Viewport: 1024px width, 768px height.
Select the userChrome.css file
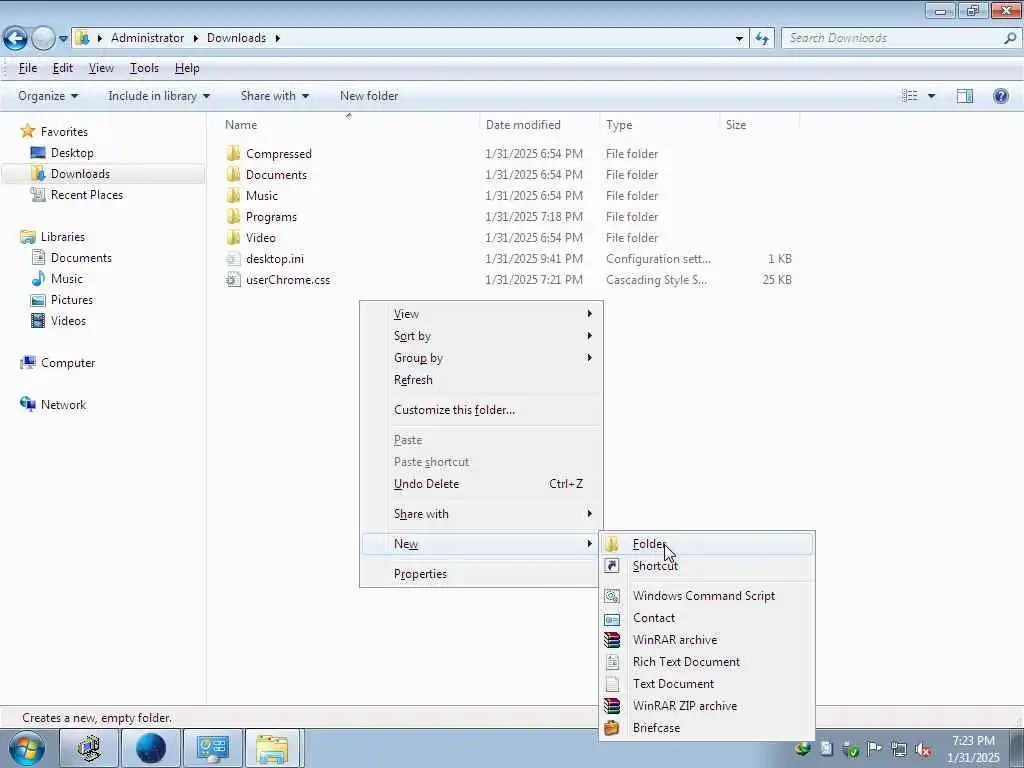click(x=288, y=280)
